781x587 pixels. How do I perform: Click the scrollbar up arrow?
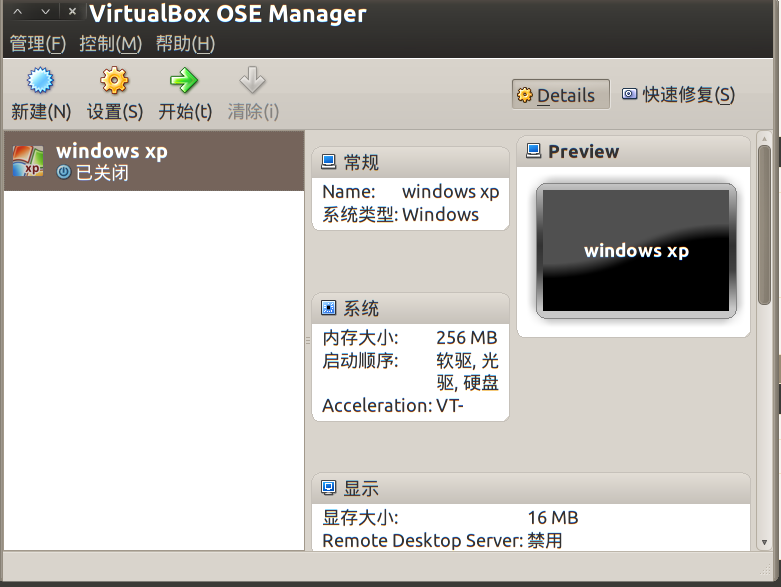[x=764, y=138]
